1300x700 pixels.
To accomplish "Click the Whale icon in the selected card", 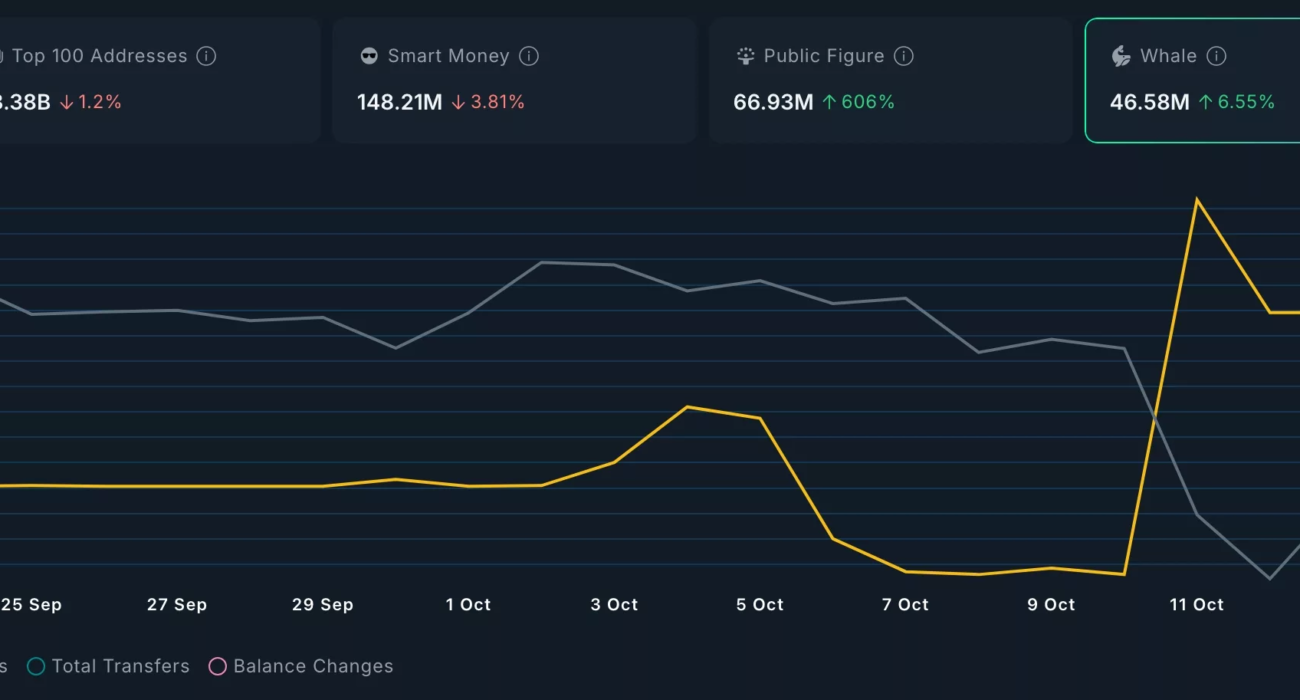I will tap(1121, 56).
